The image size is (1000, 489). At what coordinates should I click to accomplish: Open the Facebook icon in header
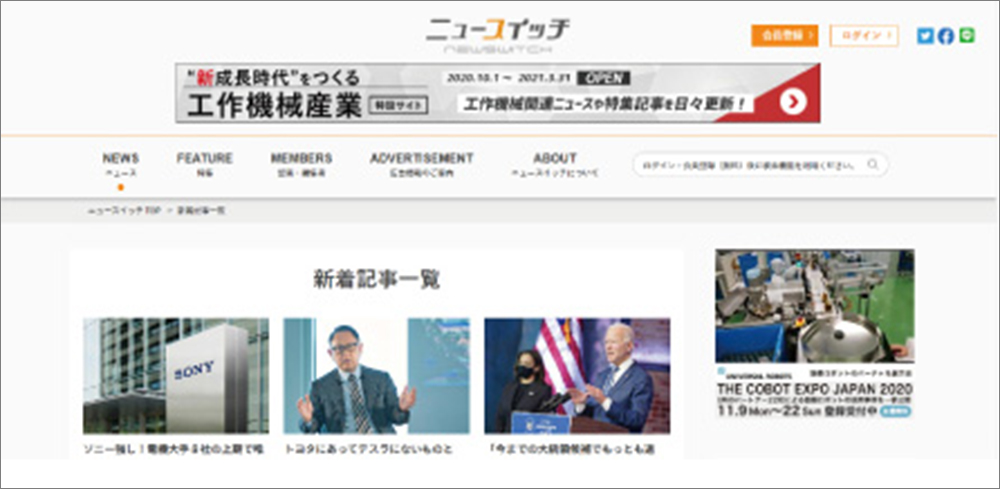(x=946, y=36)
